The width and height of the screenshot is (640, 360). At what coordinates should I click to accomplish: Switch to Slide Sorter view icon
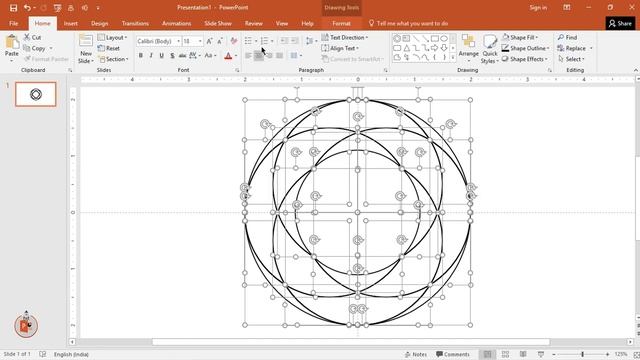click(x=505, y=354)
